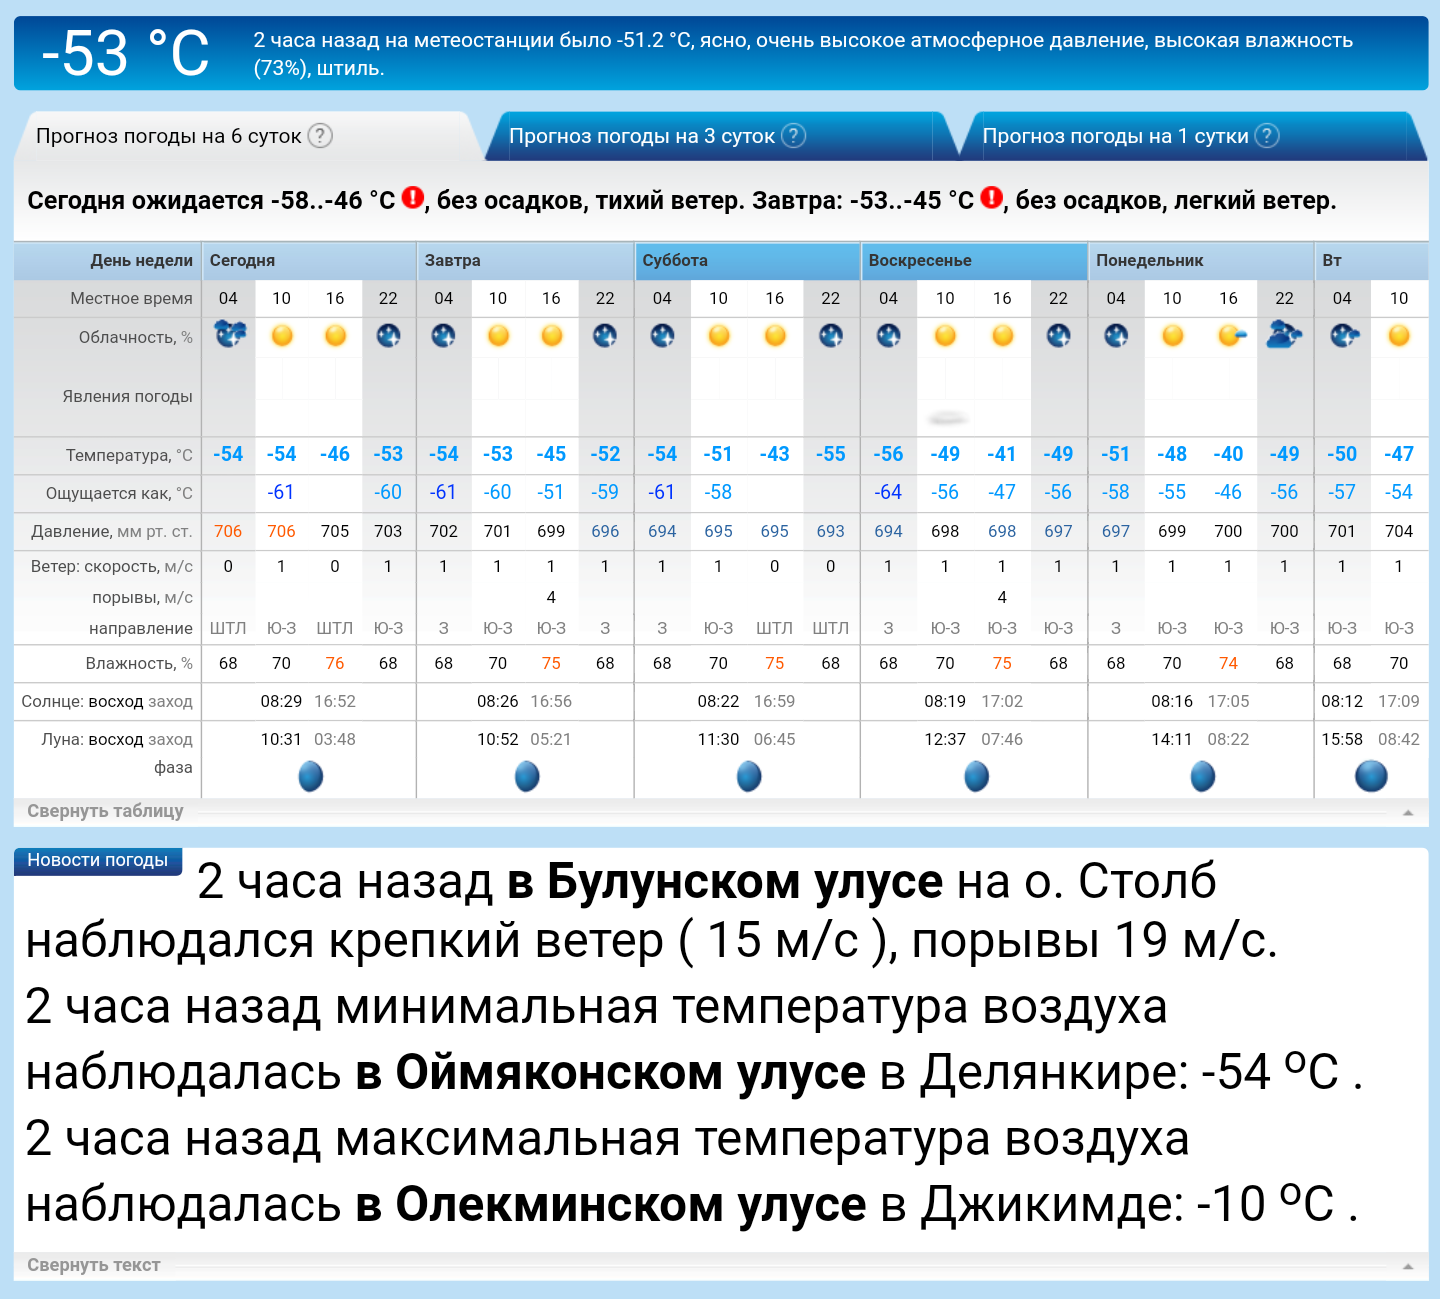Click moonset time 06:45 for Суббота
1440x1299 pixels.
point(775,739)
